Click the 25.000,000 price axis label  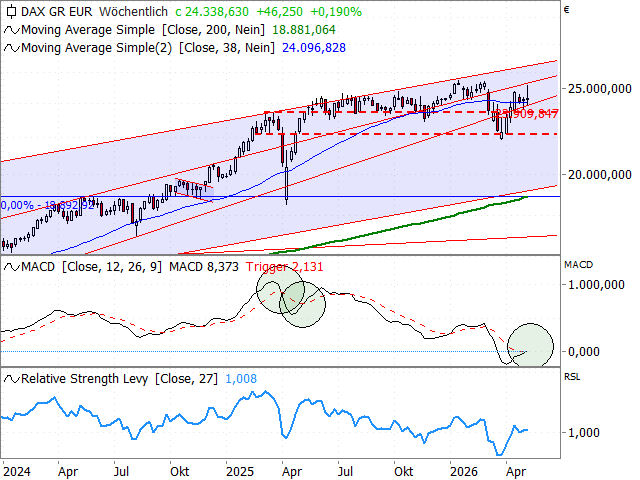coord(600,89)
